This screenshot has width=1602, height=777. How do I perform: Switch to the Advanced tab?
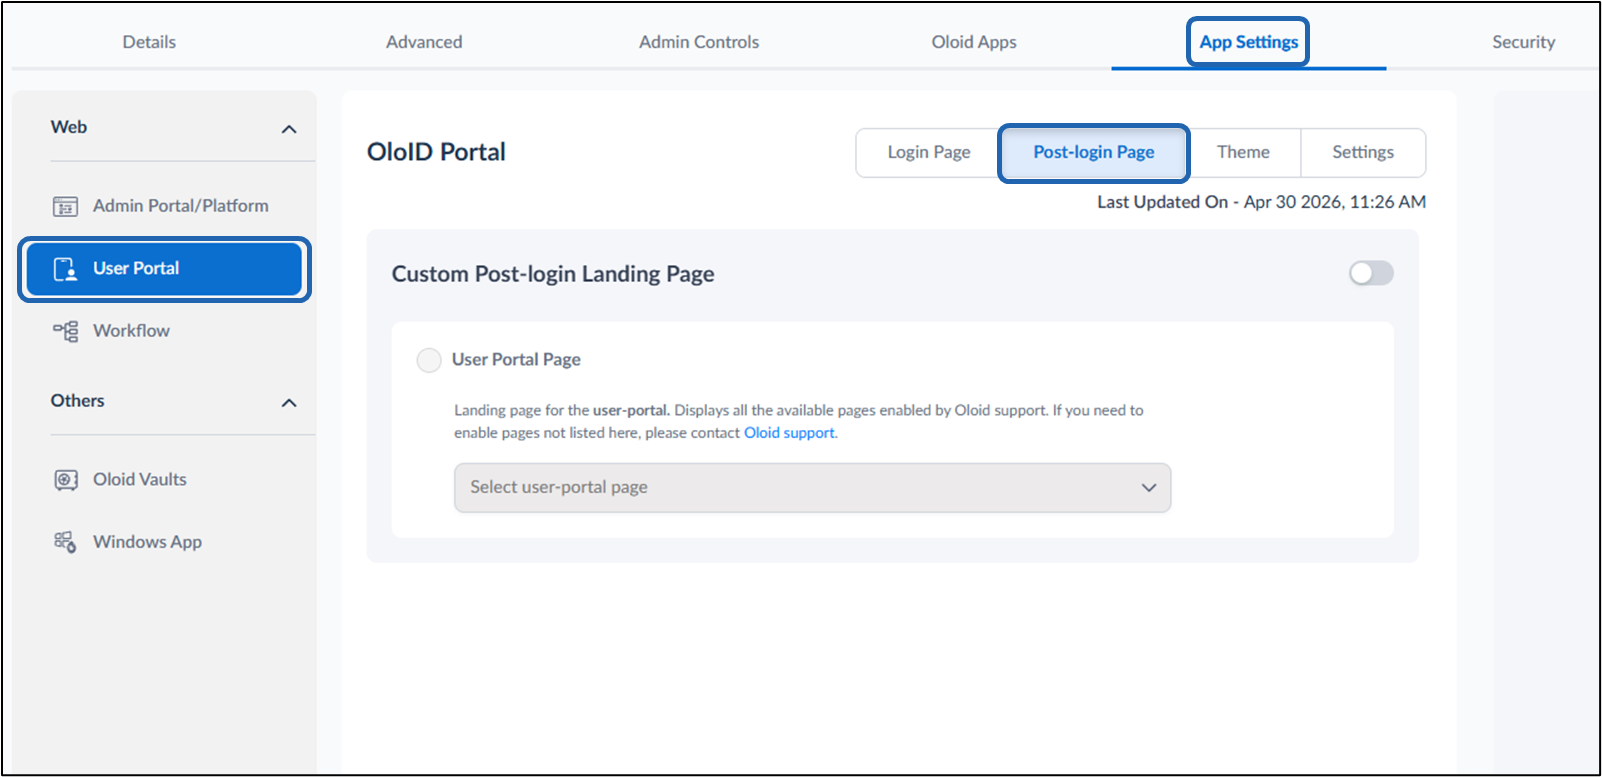[424, 42]
